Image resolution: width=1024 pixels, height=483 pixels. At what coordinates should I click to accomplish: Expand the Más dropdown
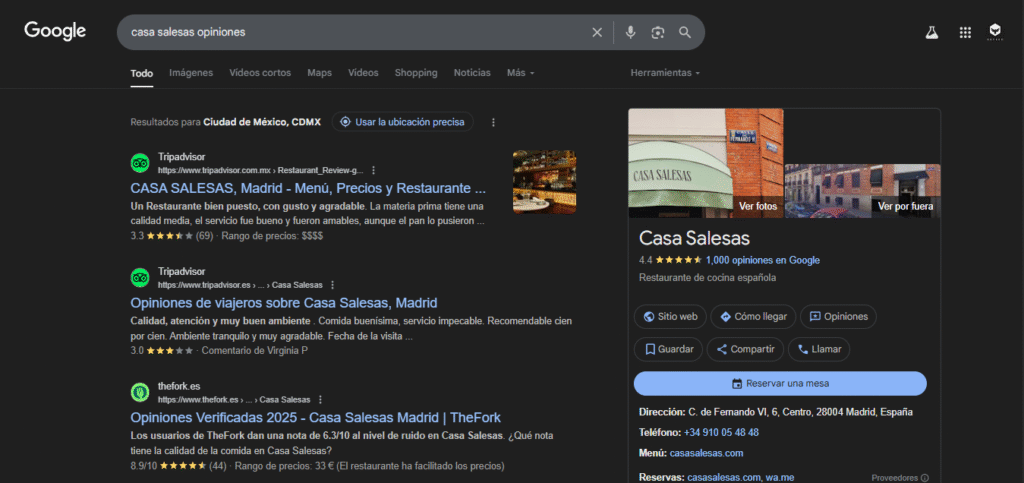pos(520,73)
